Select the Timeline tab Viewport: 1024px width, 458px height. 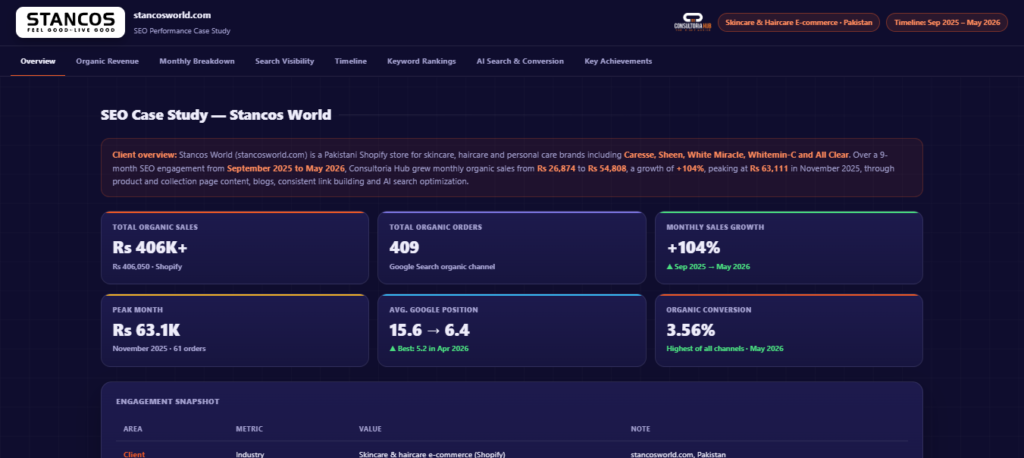tap(351, 61)
